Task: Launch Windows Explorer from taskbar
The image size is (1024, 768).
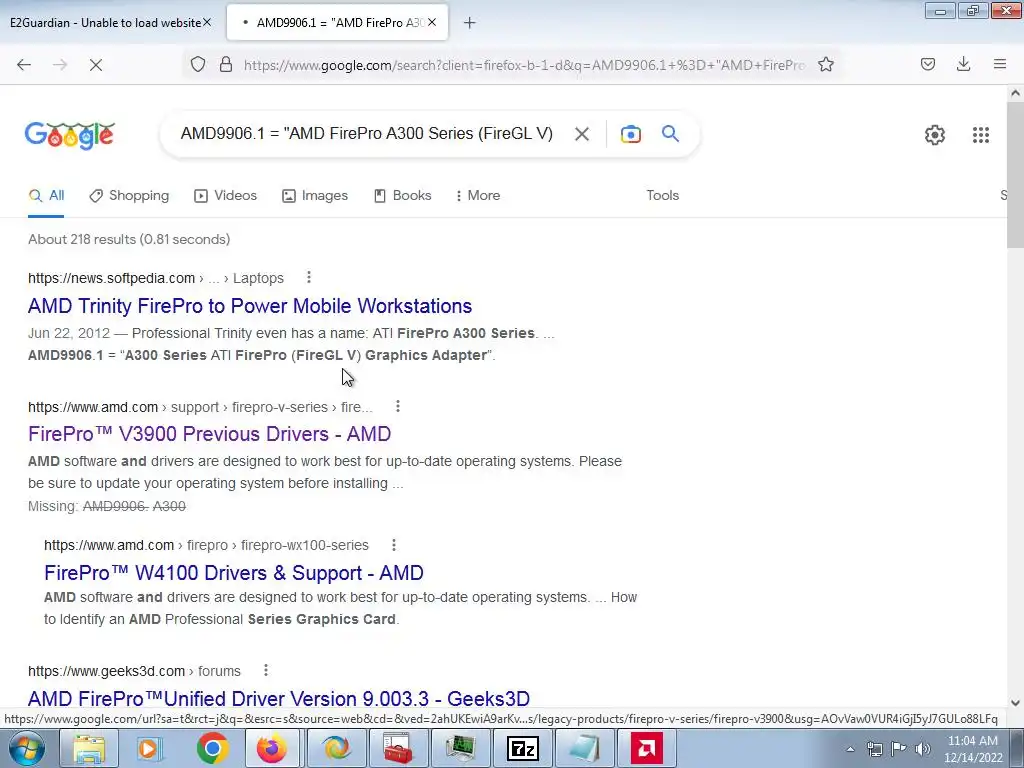Action: (88, 748)
